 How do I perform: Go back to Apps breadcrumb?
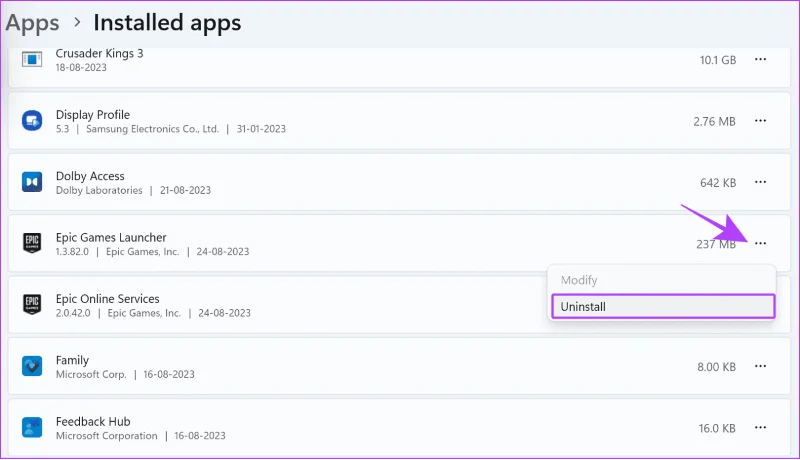(x=33, y=23)
